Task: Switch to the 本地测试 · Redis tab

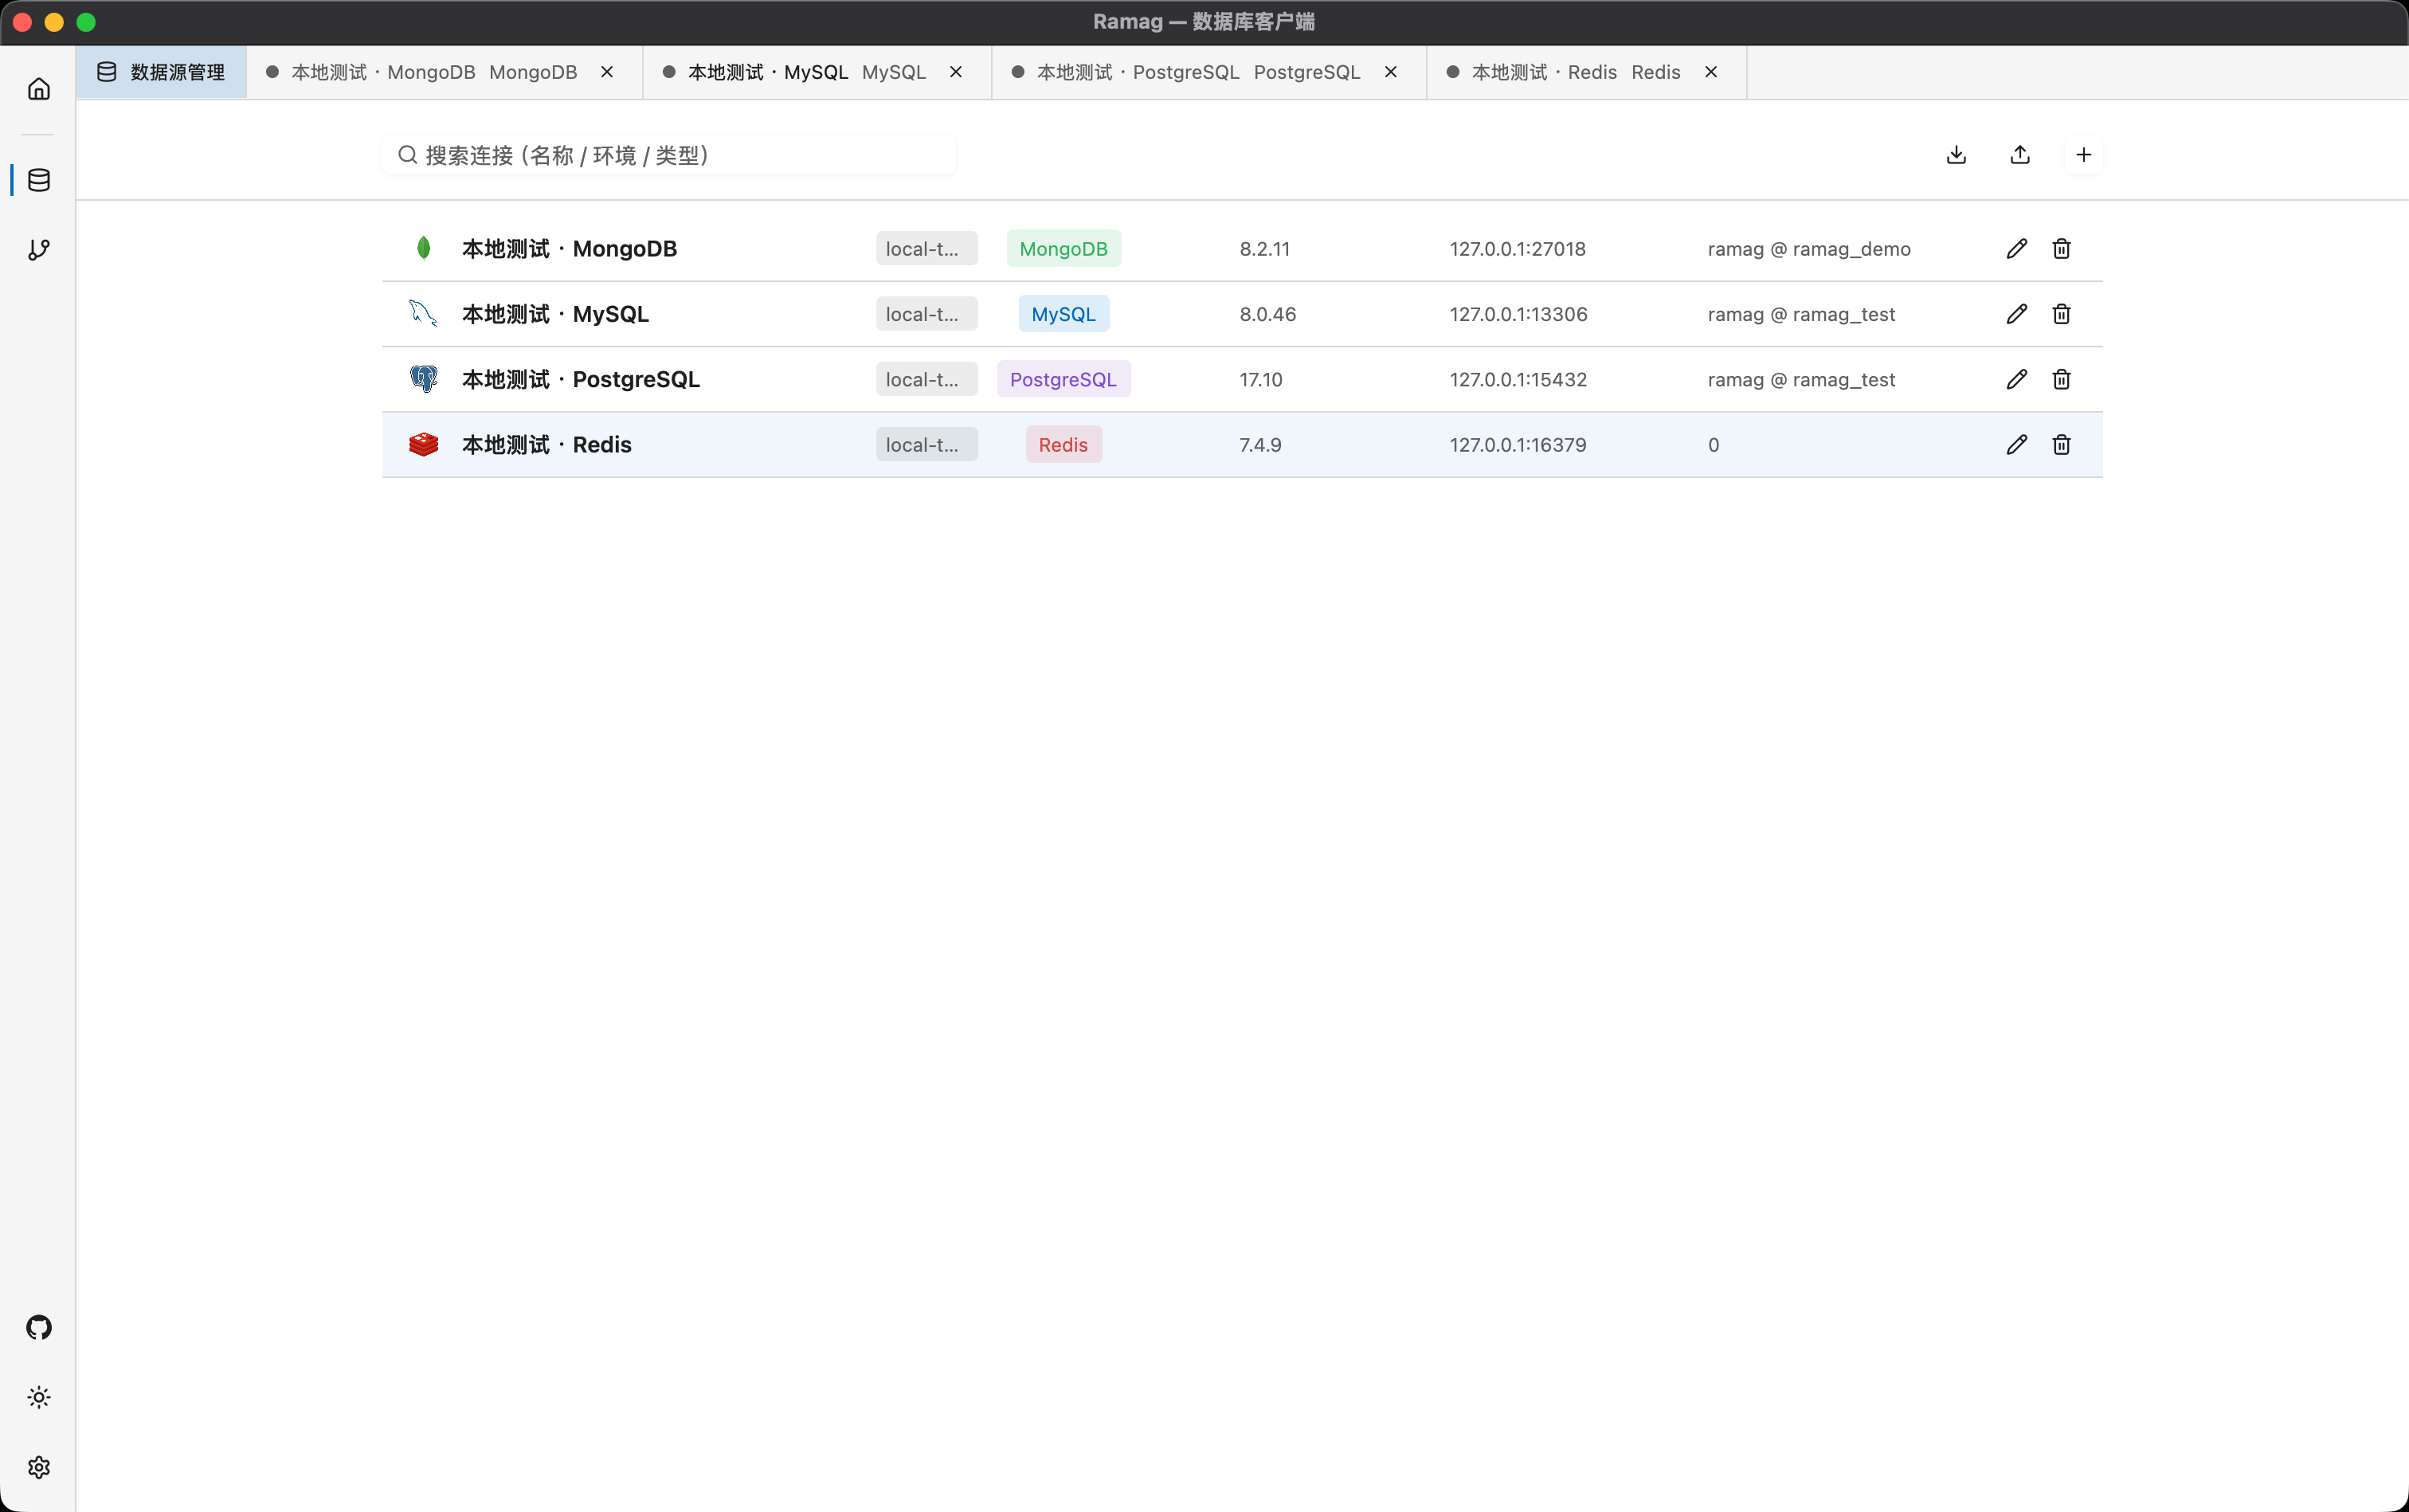Action: [x=1586, y=72]
